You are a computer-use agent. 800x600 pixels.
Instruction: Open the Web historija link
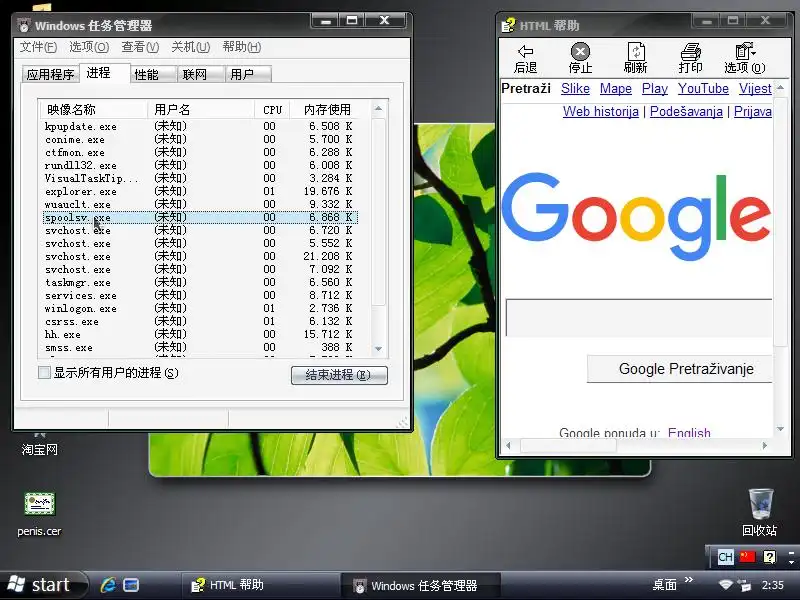tap(601, 111)
